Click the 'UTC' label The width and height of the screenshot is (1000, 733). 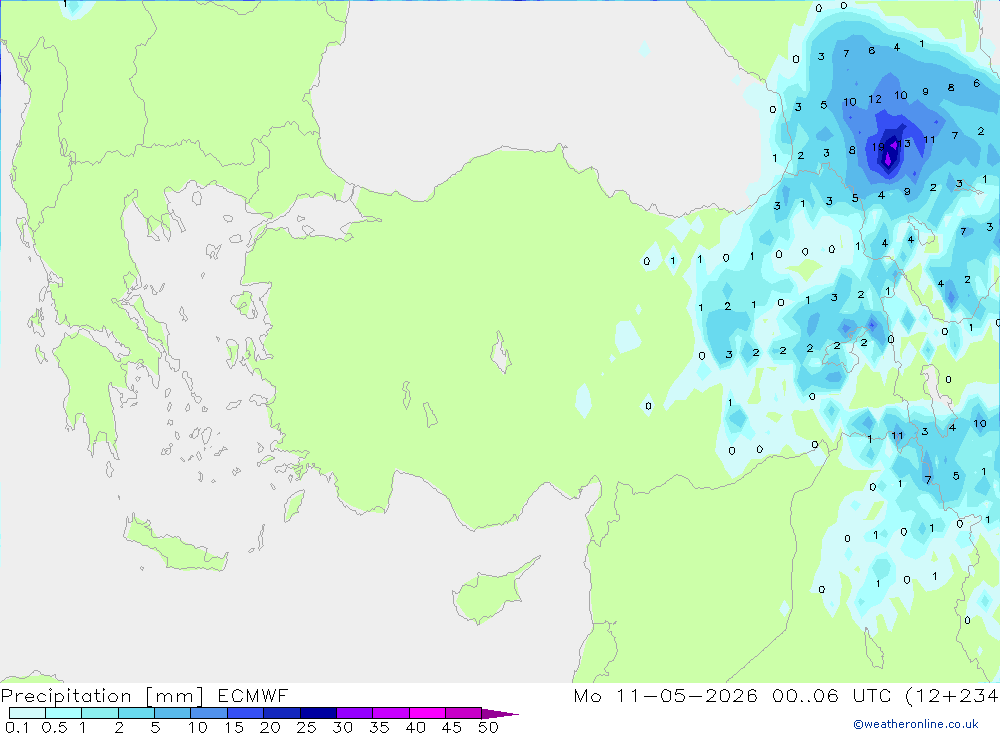click(872, 695)
